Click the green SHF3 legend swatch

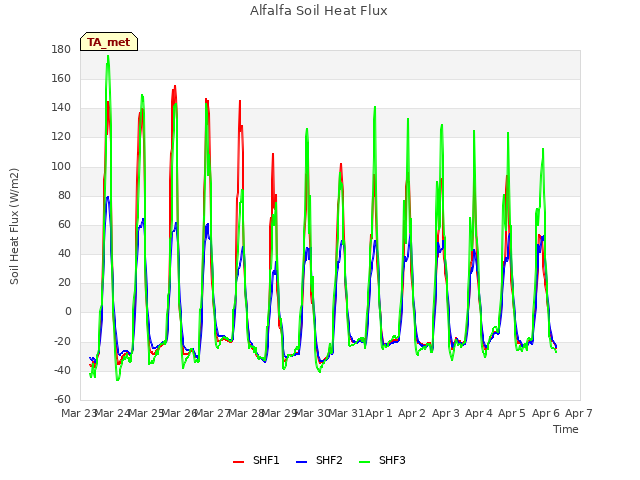(364, 462)
